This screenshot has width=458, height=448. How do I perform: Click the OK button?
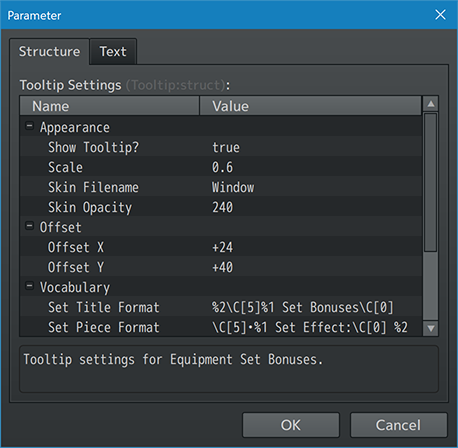coord(291,425)
